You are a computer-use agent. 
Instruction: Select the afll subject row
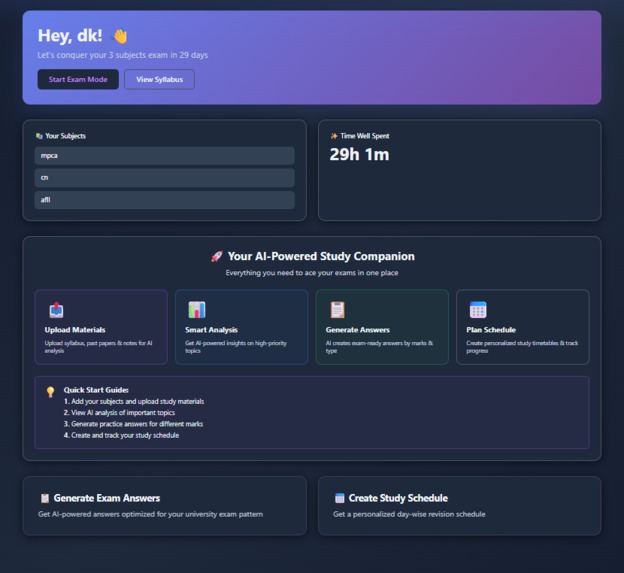click(164, 200)
